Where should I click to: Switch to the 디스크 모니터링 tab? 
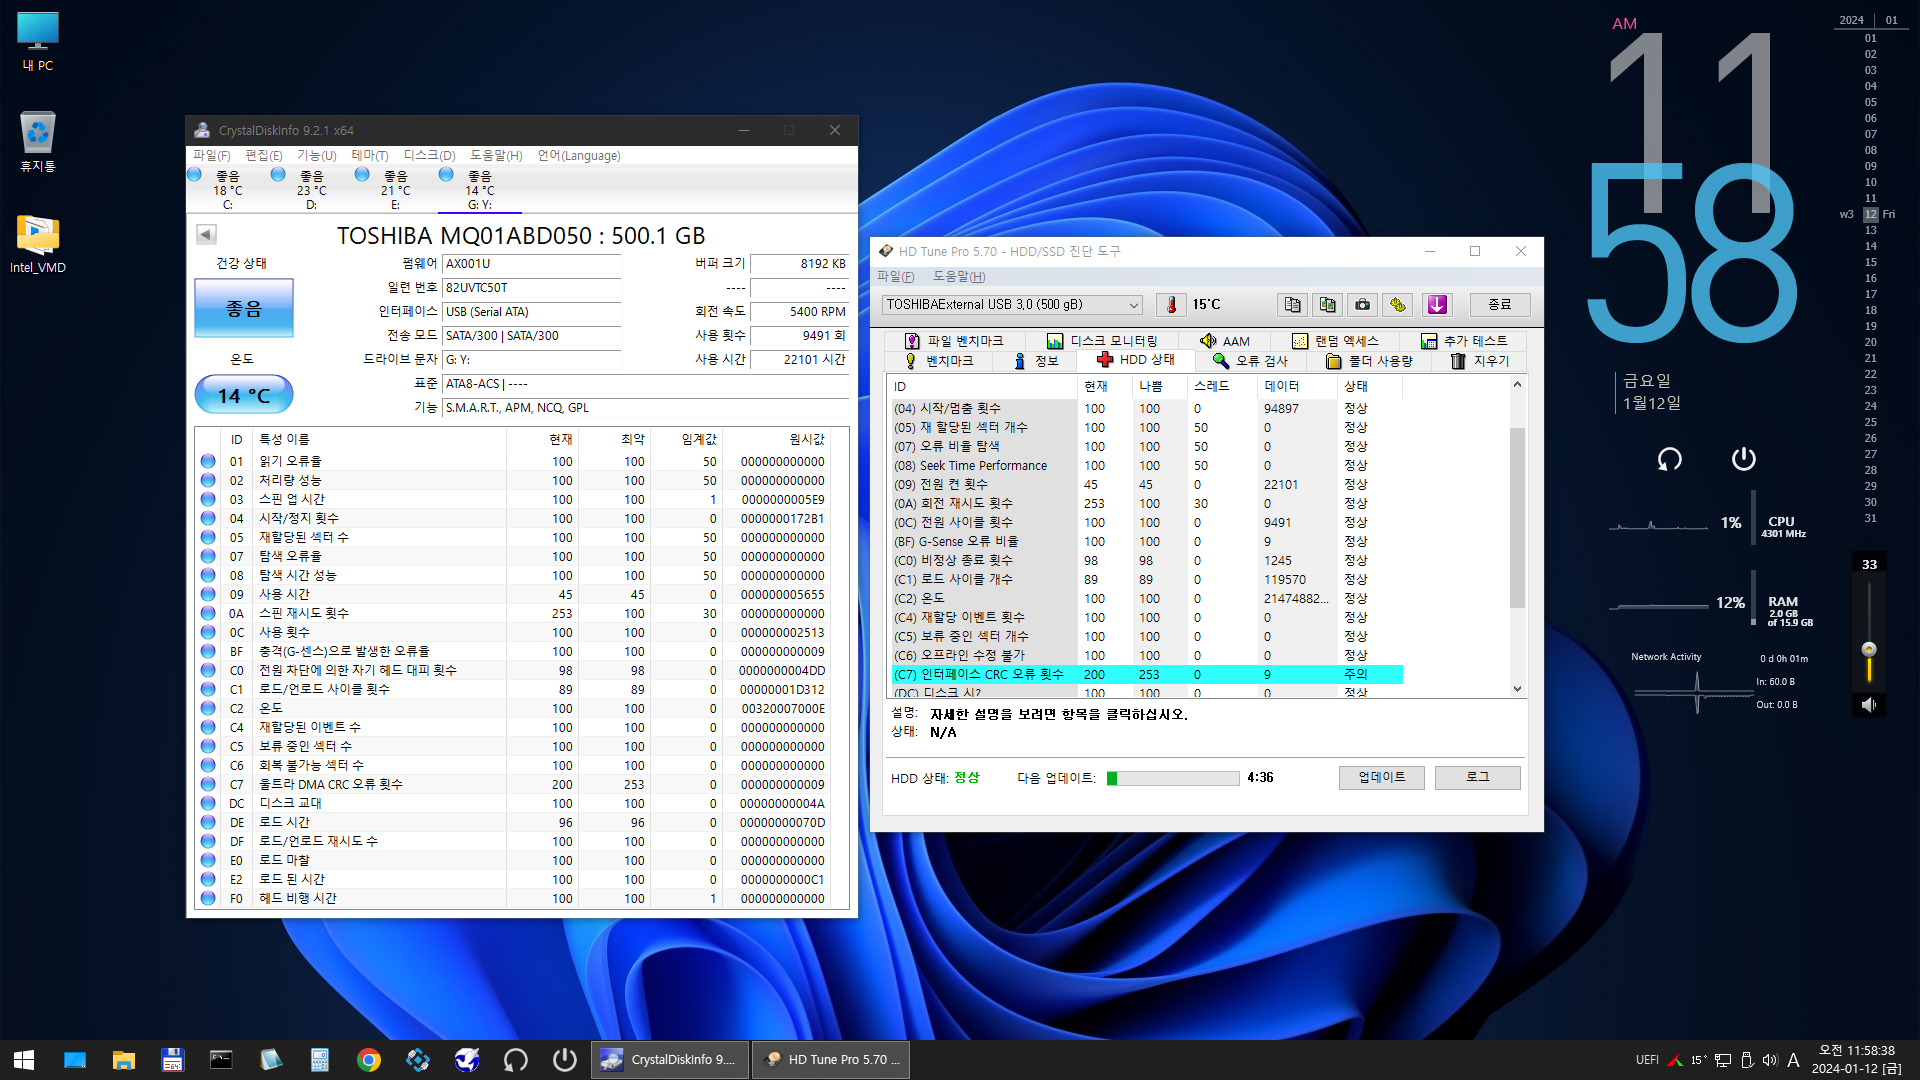click(1102, 341)
